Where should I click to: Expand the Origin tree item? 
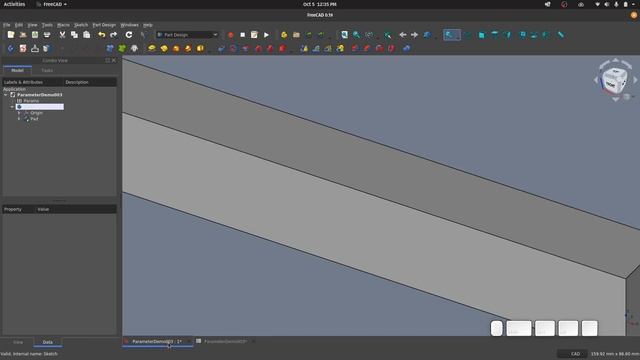[19, 113]
